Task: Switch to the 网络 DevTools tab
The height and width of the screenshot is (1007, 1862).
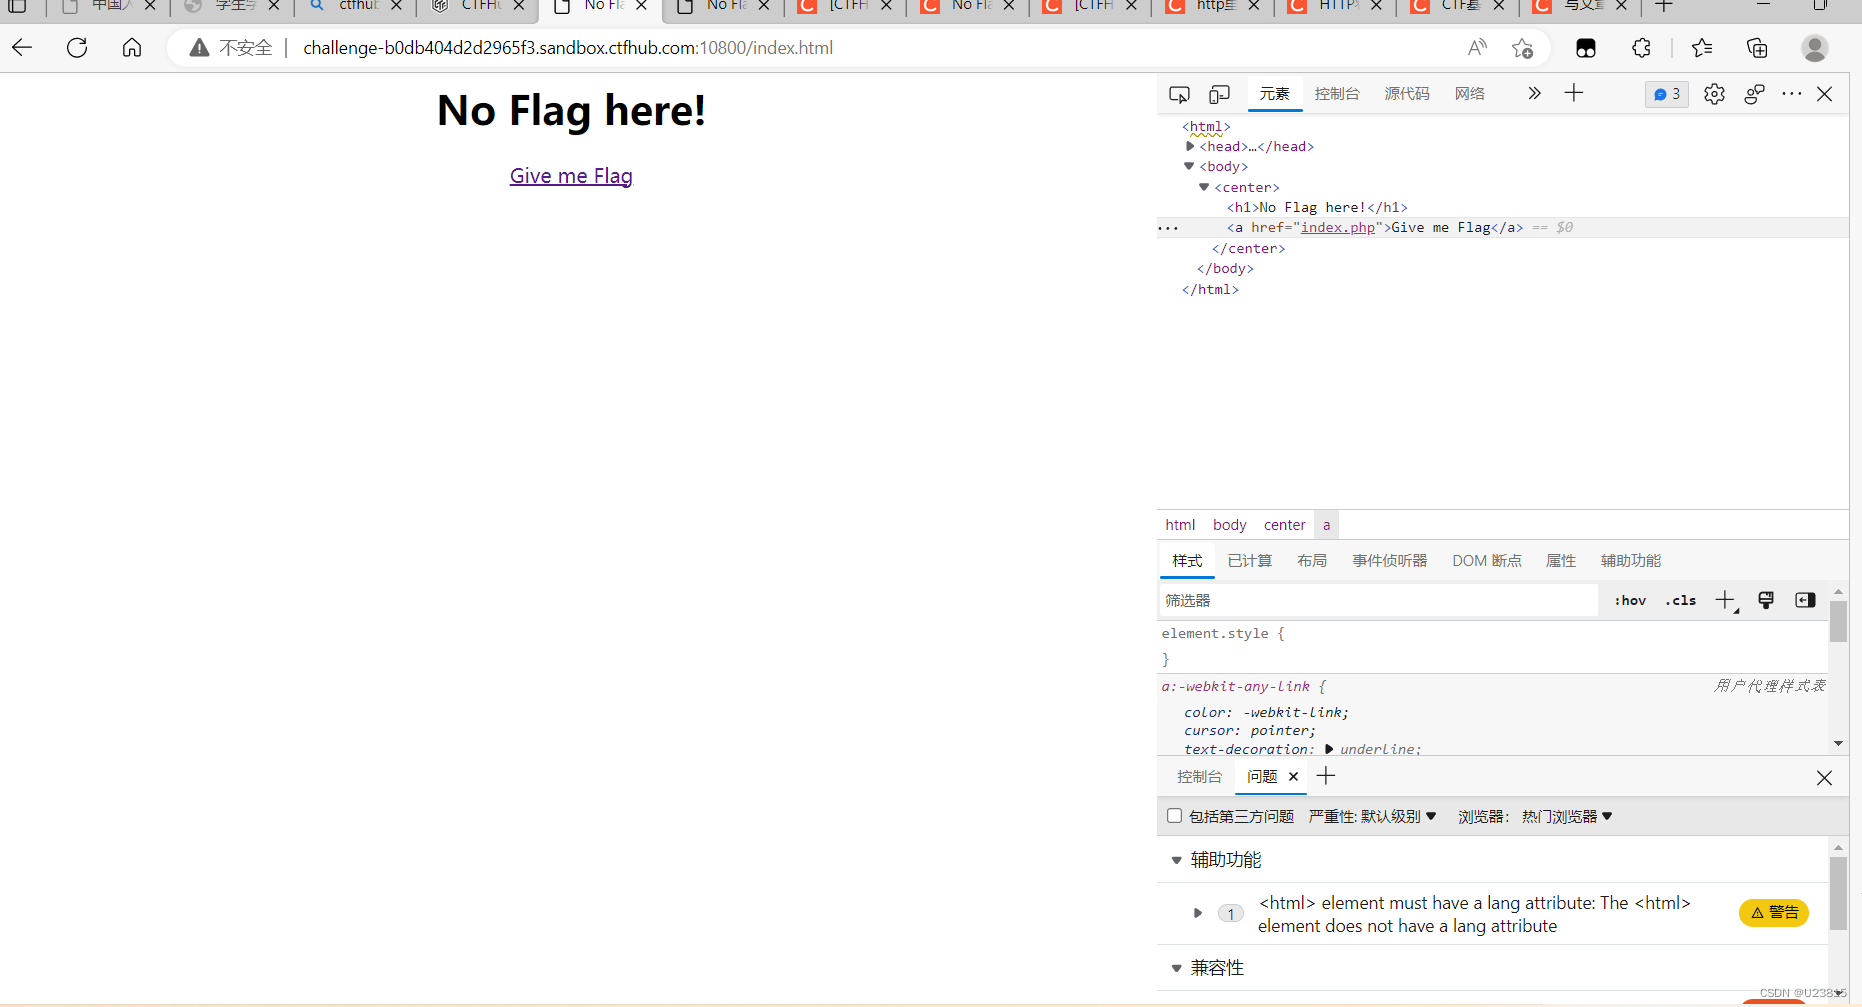Action: 1470,94
